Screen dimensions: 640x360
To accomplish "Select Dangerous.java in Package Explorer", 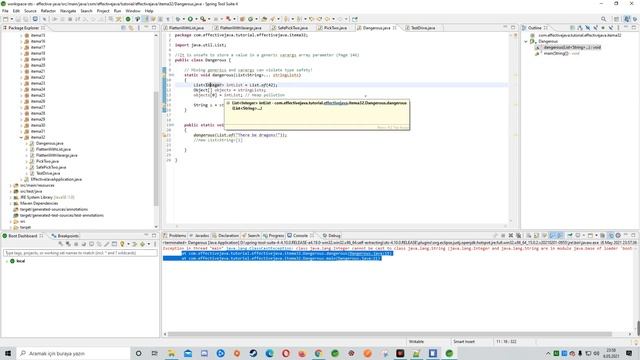I will pyautogui.click(x=49, y=143).
